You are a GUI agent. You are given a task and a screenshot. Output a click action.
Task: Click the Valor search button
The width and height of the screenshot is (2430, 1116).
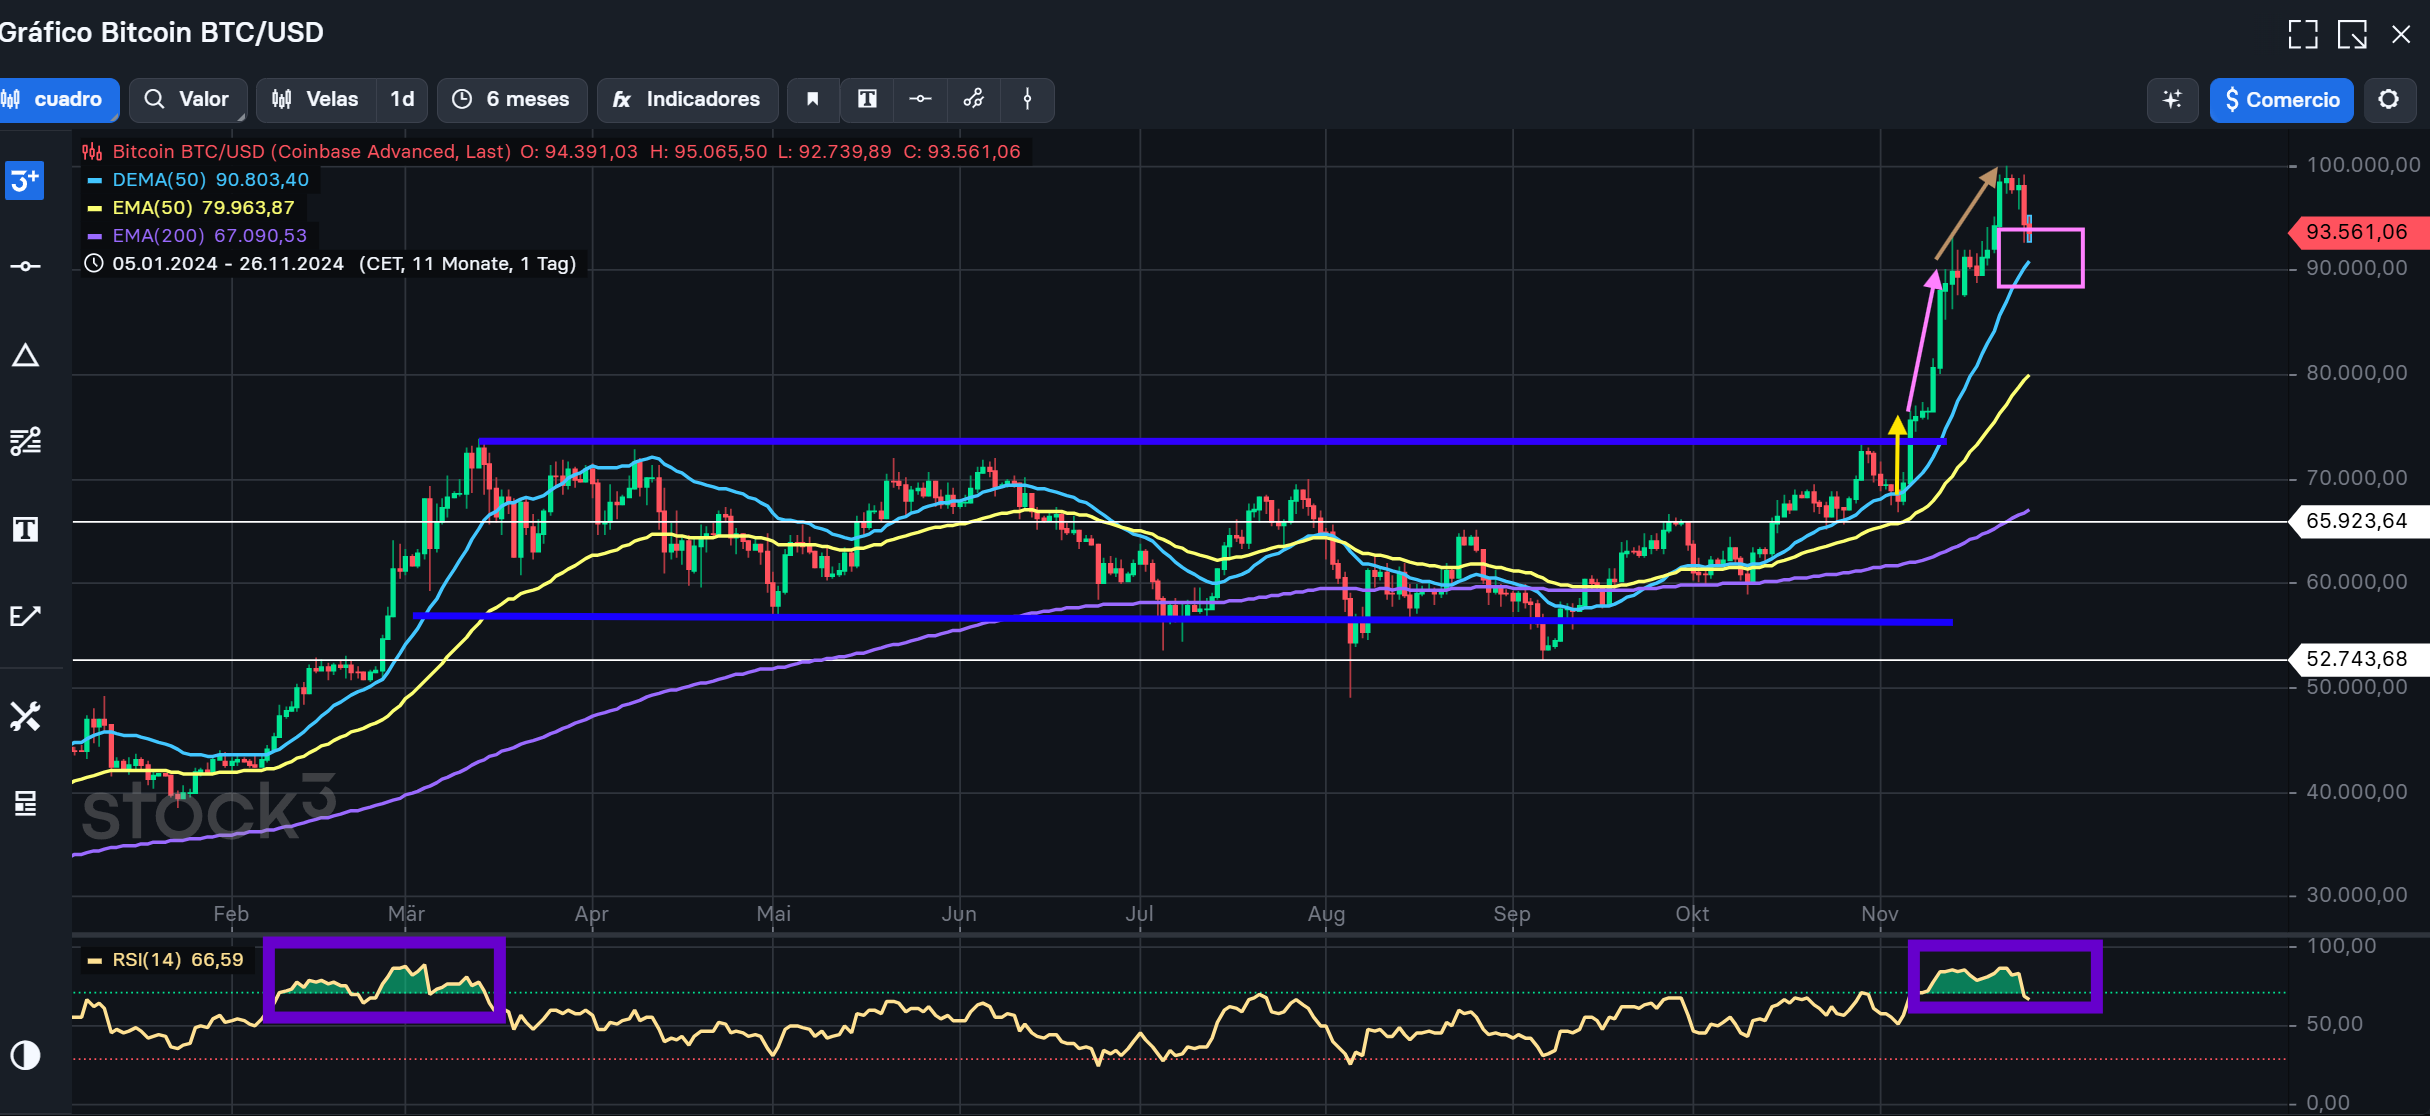coord(187,99)
